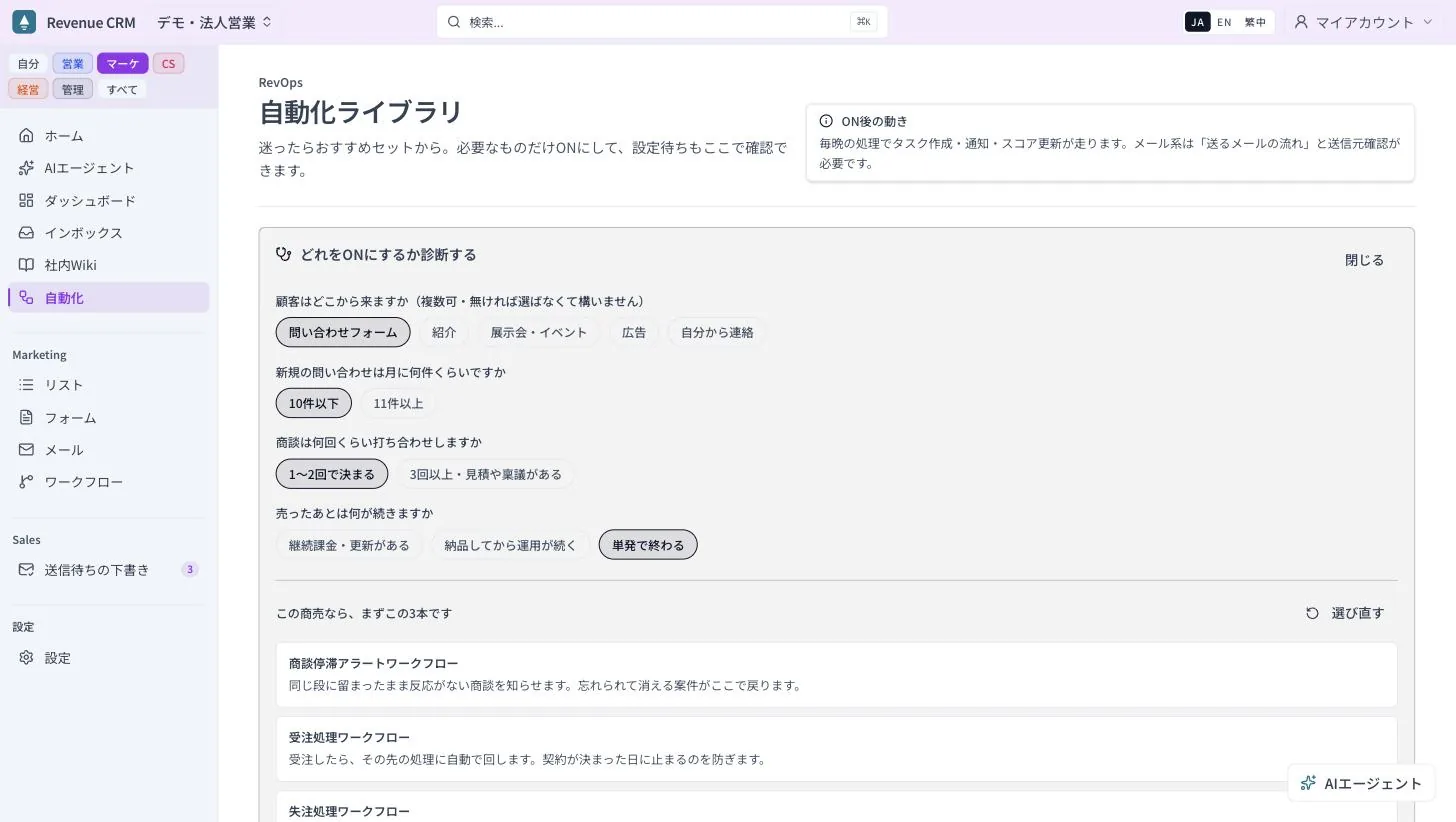Set language to 繁中
This screenshot has height=822, width=1456.
pos(1255,22)
